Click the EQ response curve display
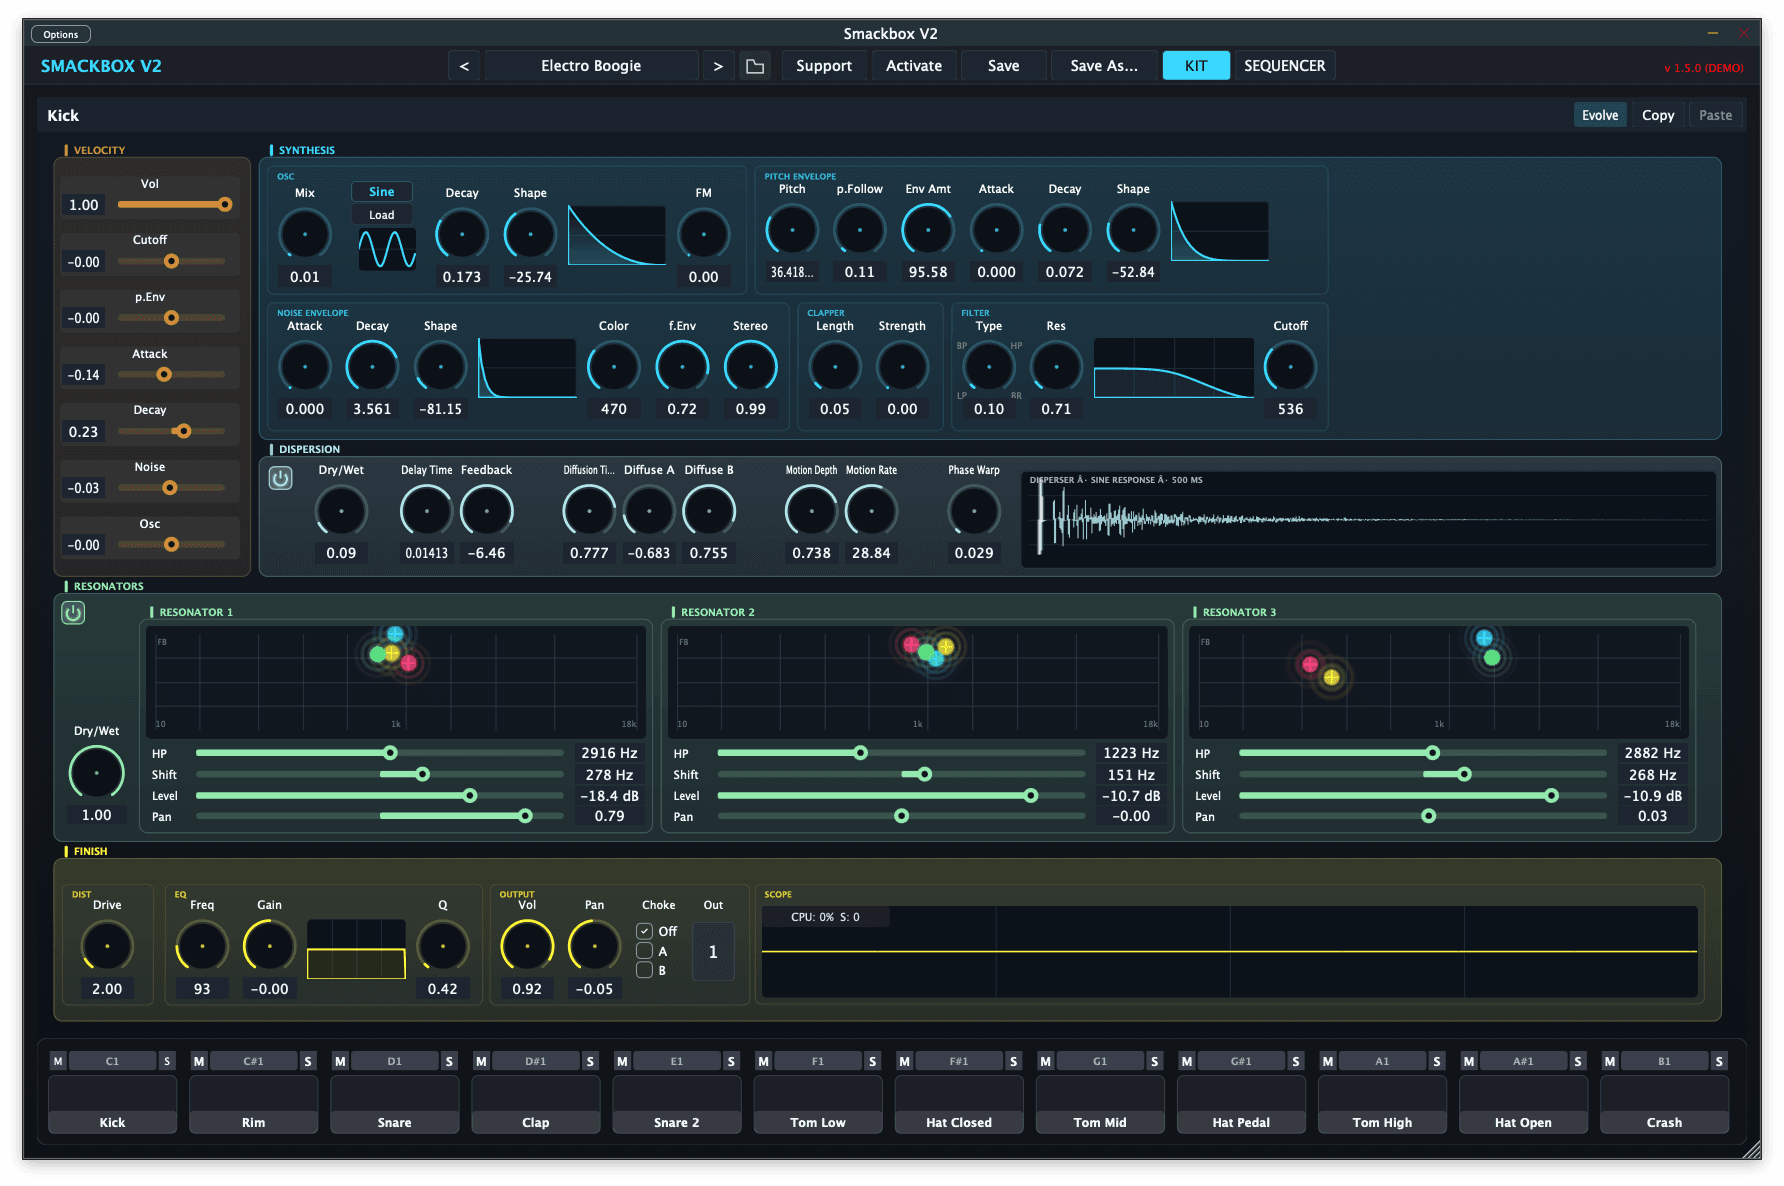The image size is (1784, 1186). (356, 949)
